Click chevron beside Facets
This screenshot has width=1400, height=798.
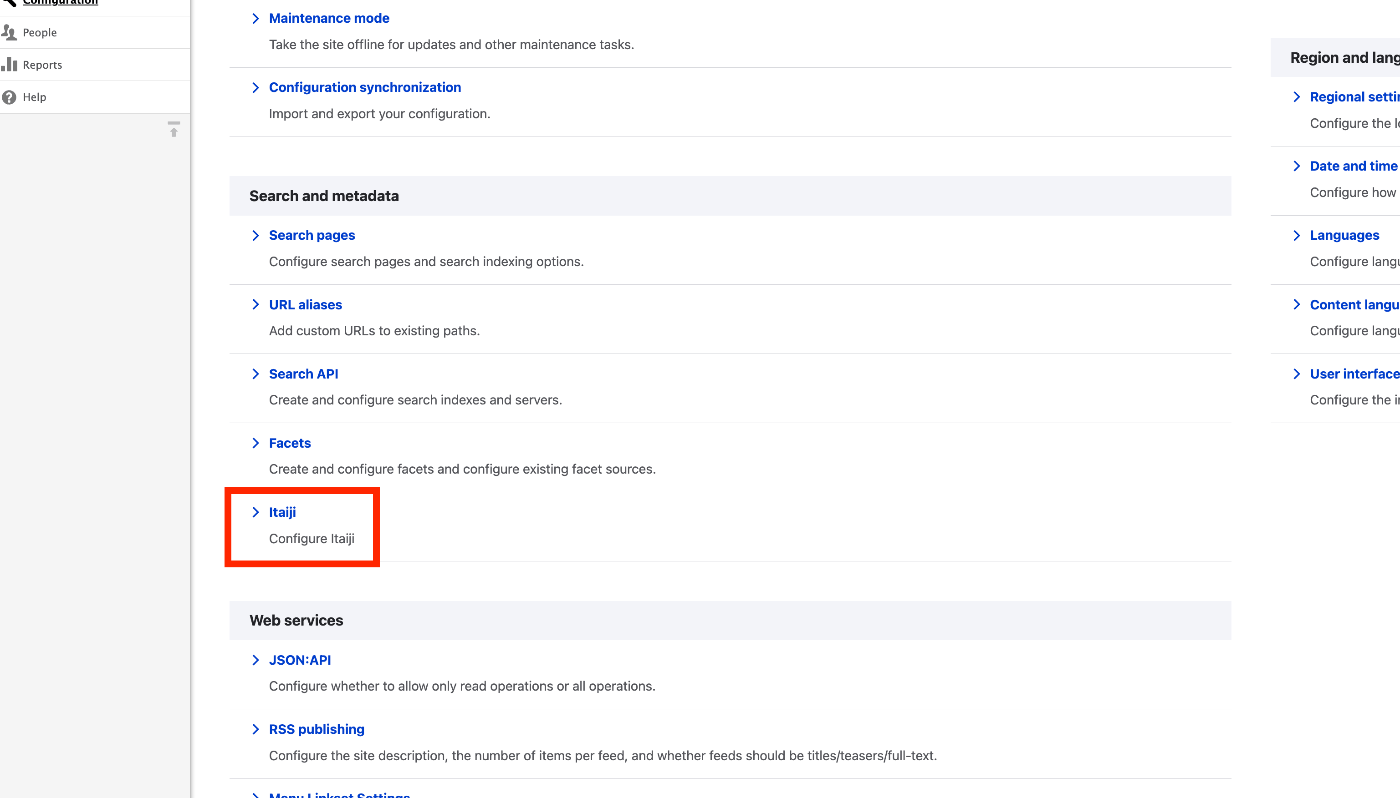256,442
